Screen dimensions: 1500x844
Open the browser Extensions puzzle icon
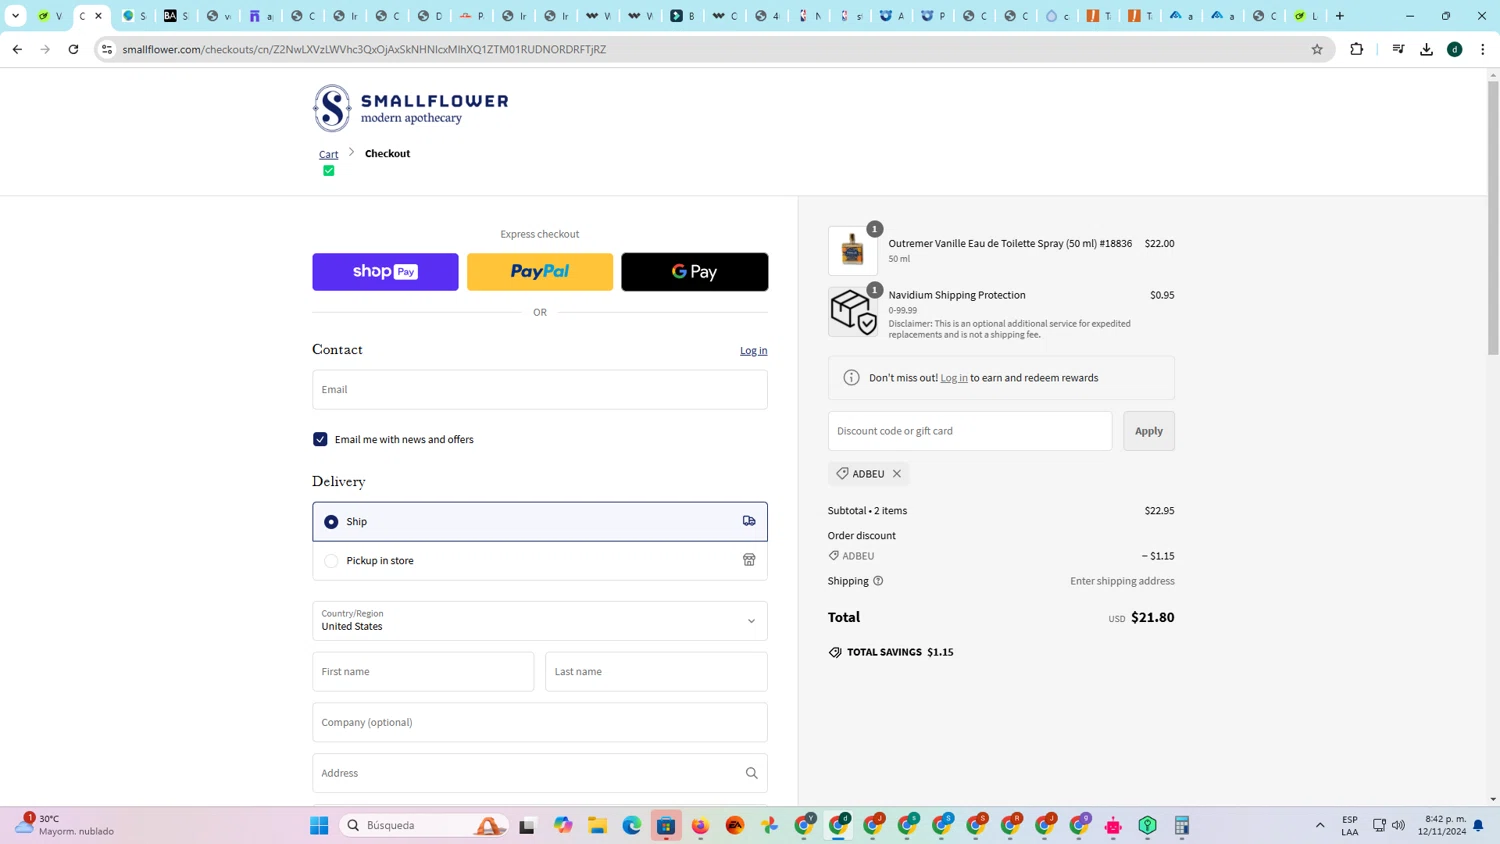(x=1356, y=49)
